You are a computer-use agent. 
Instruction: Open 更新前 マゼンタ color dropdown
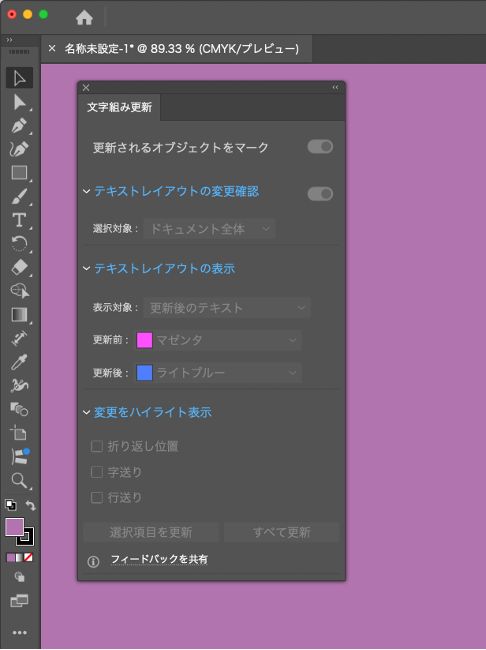click(x=219, y=340)
